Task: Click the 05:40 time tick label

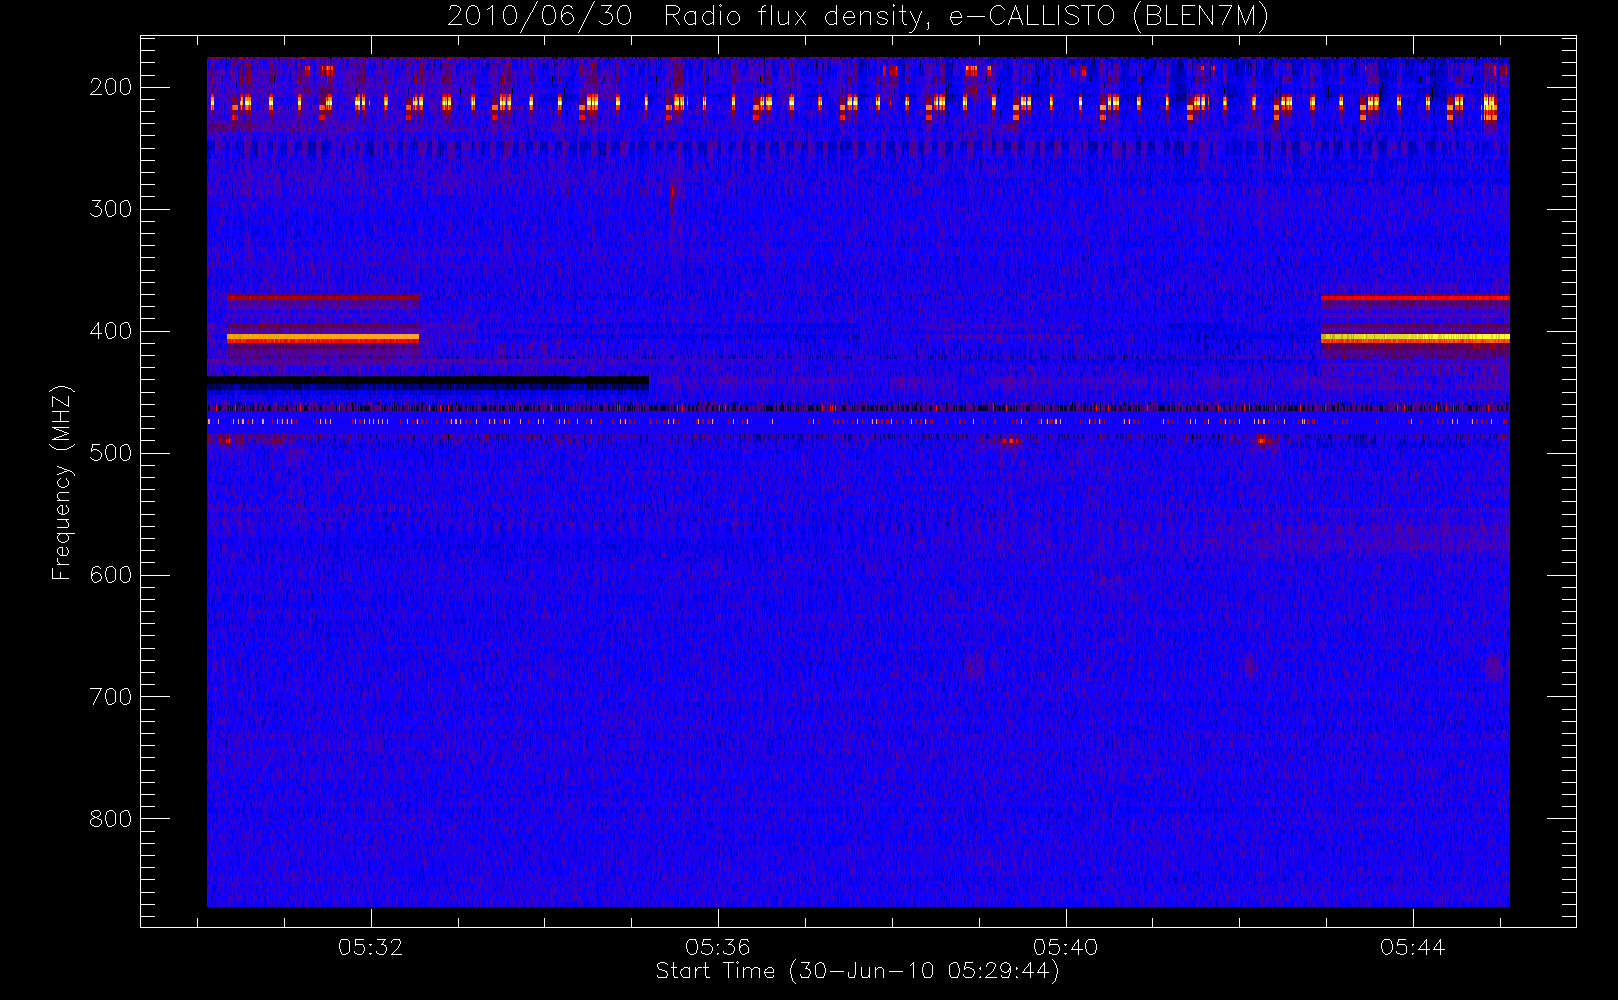Action: 1065,947
